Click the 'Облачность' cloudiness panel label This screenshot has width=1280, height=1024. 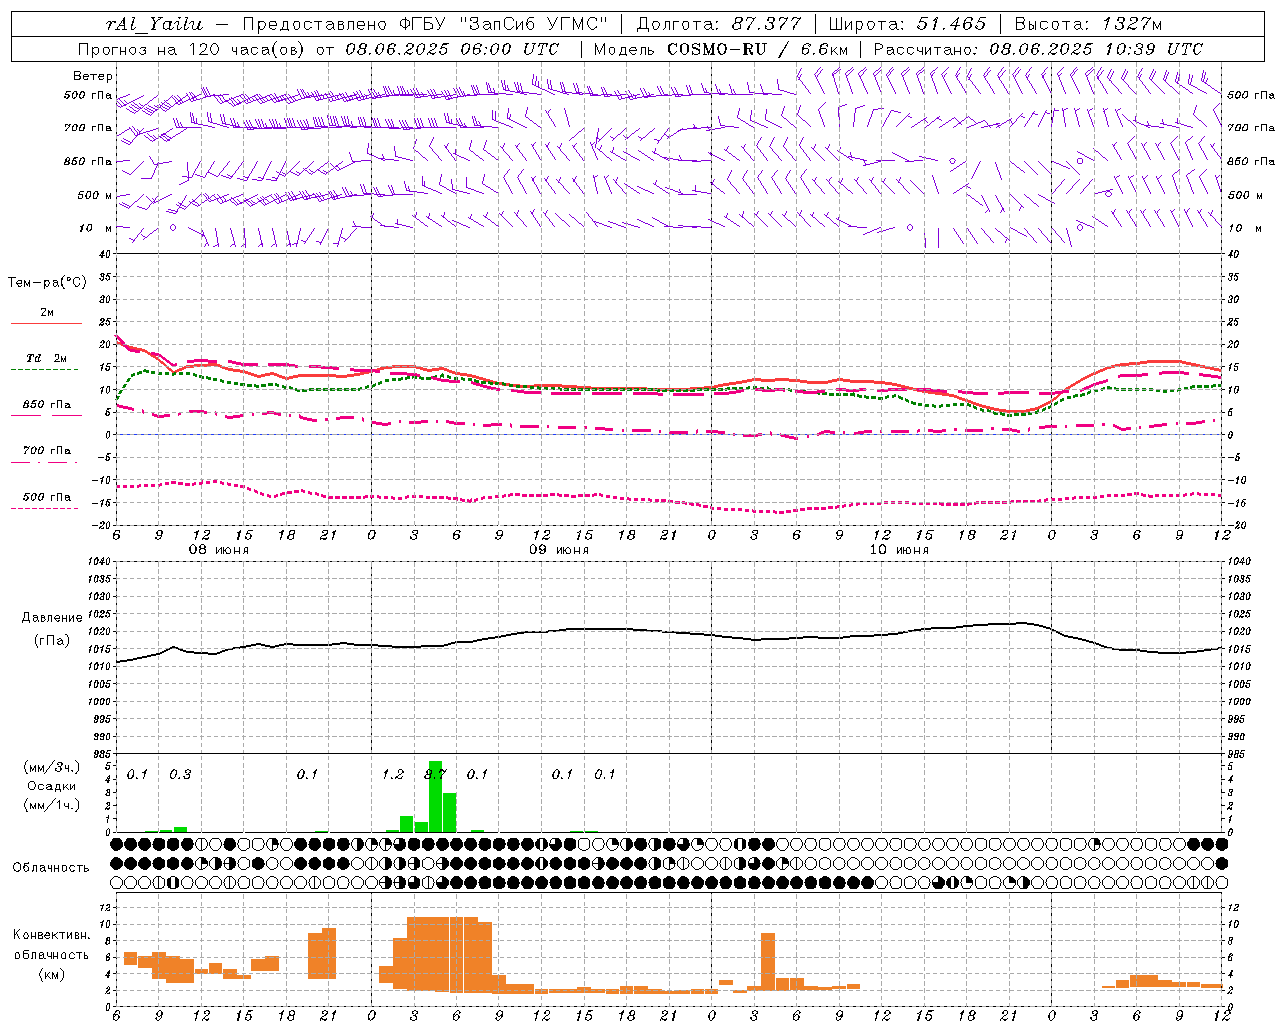51,868
